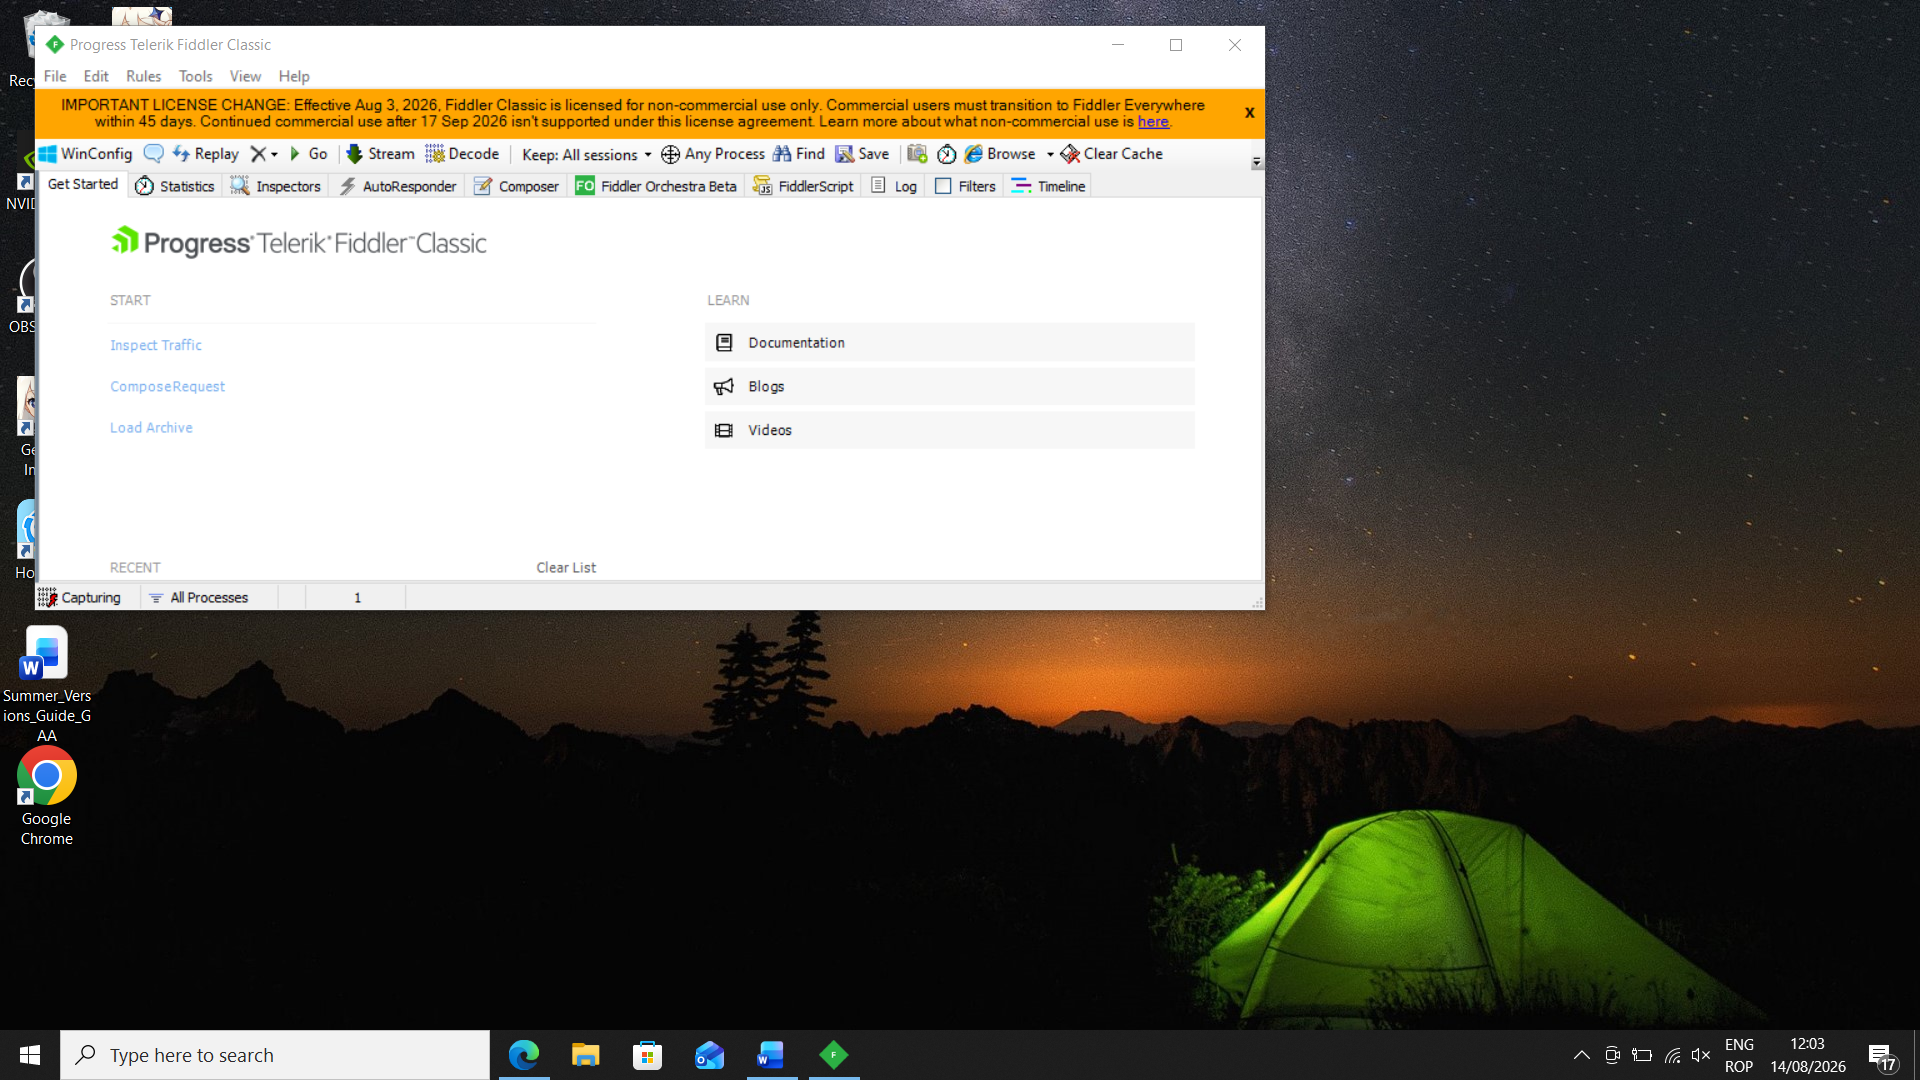The height and width of the screenshot is (1080, 1920).
Task: Open Microsoft Store from the taskbar
Action: [x=648, y=1055]
